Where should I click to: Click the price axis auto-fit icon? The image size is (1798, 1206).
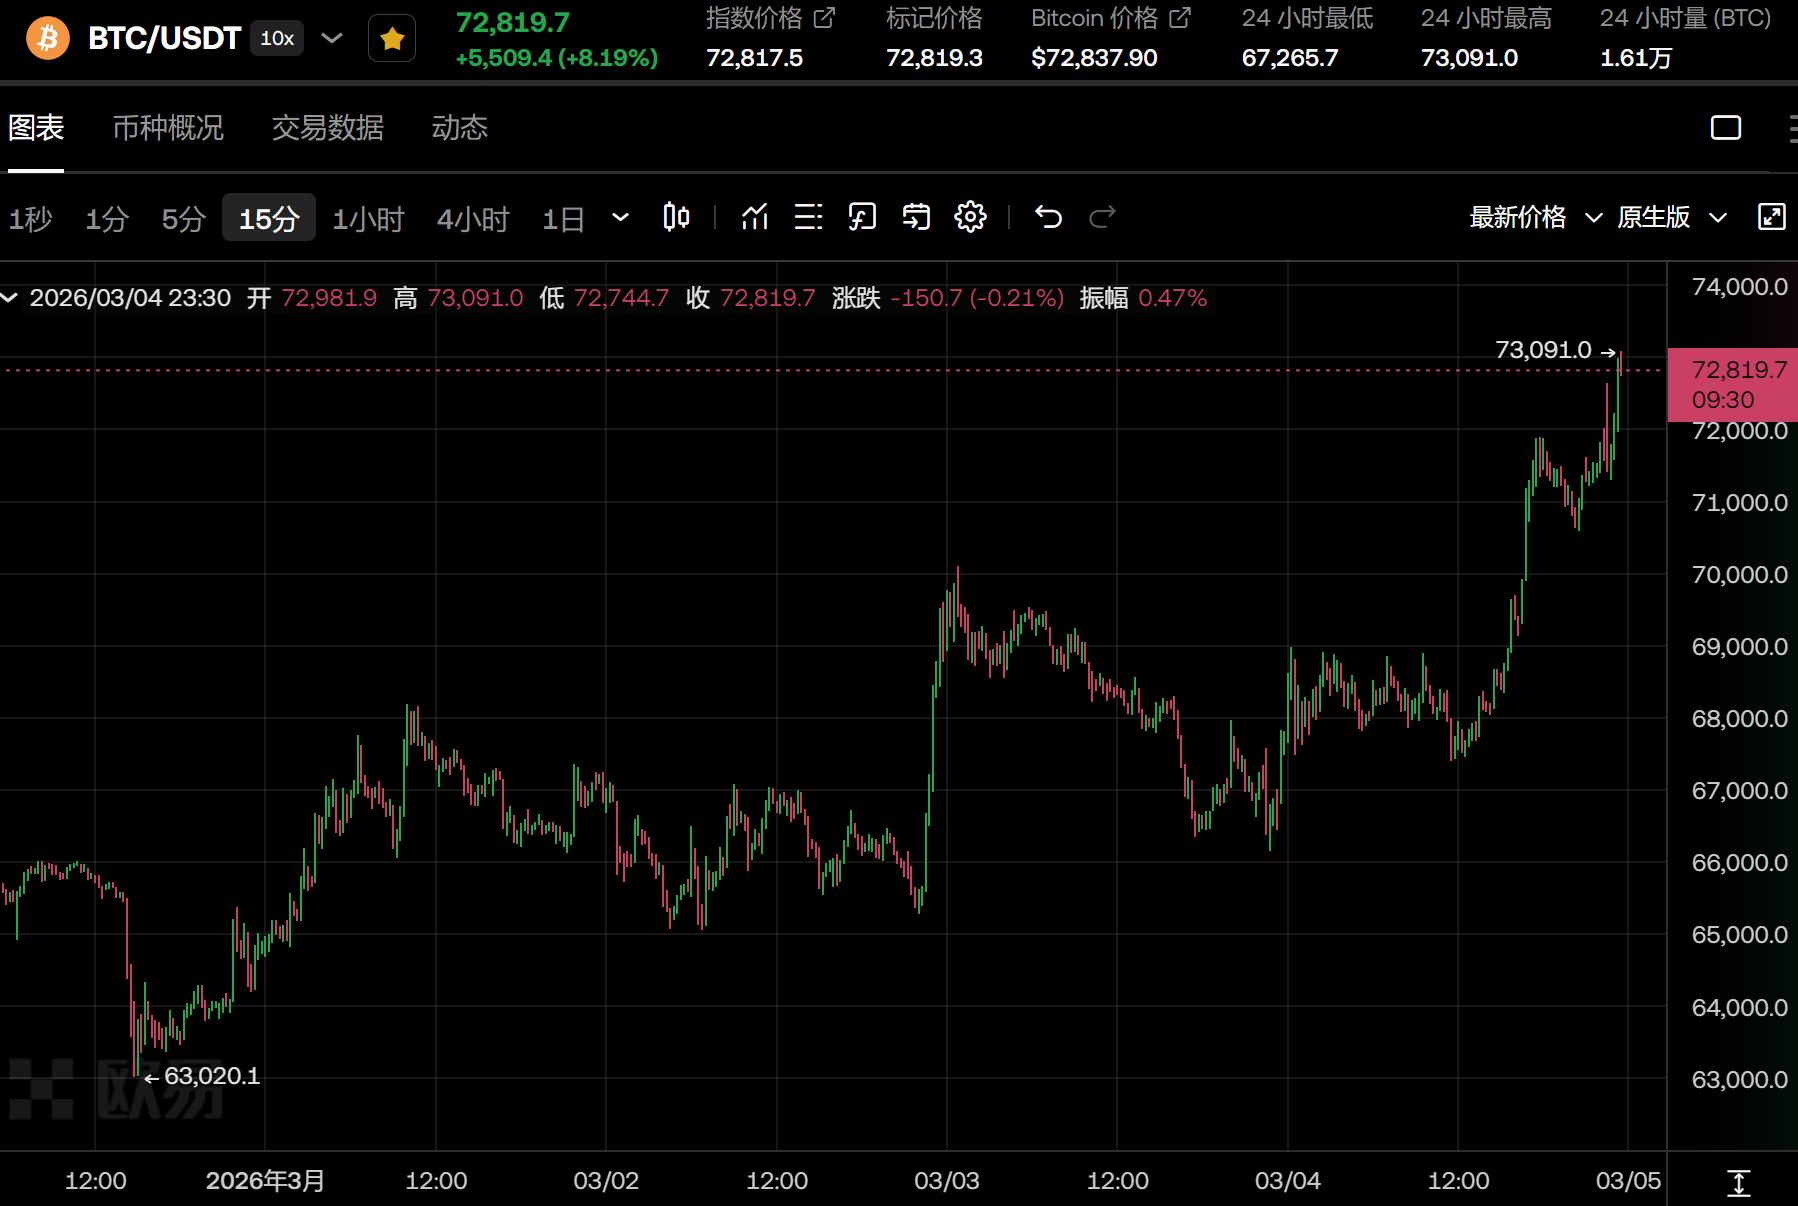point(1739,1183)
